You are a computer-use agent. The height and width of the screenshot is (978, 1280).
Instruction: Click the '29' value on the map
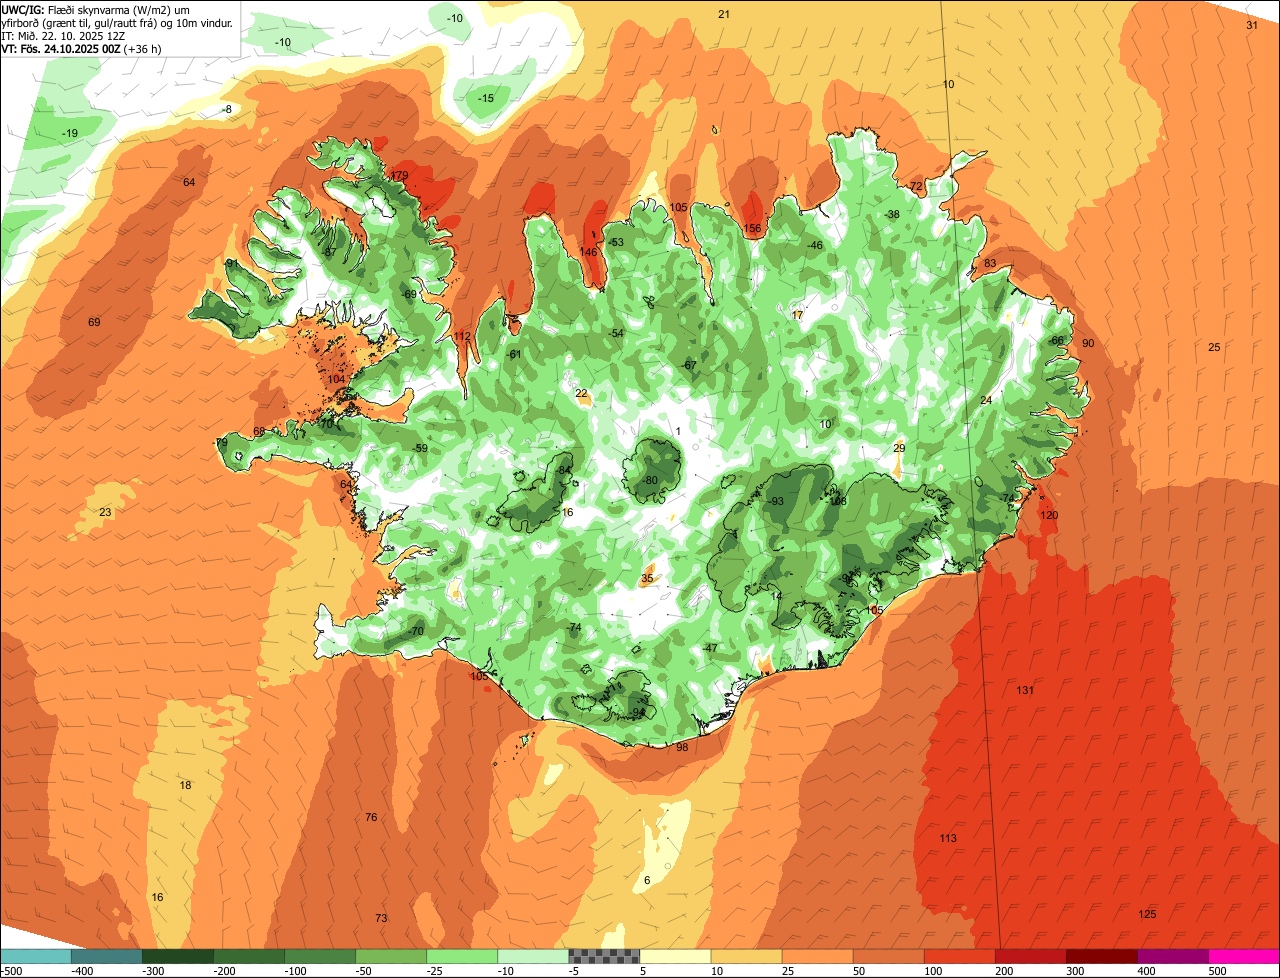899,448
